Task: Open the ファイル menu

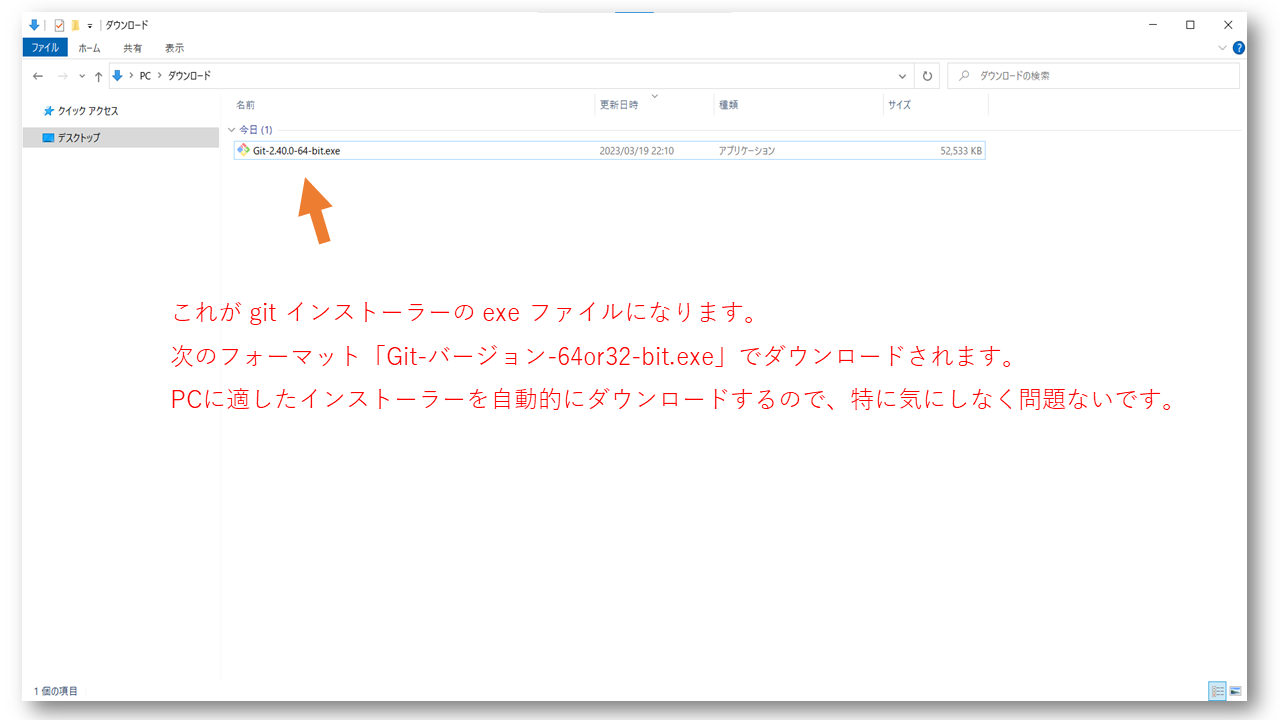Action: pos(45,48)
